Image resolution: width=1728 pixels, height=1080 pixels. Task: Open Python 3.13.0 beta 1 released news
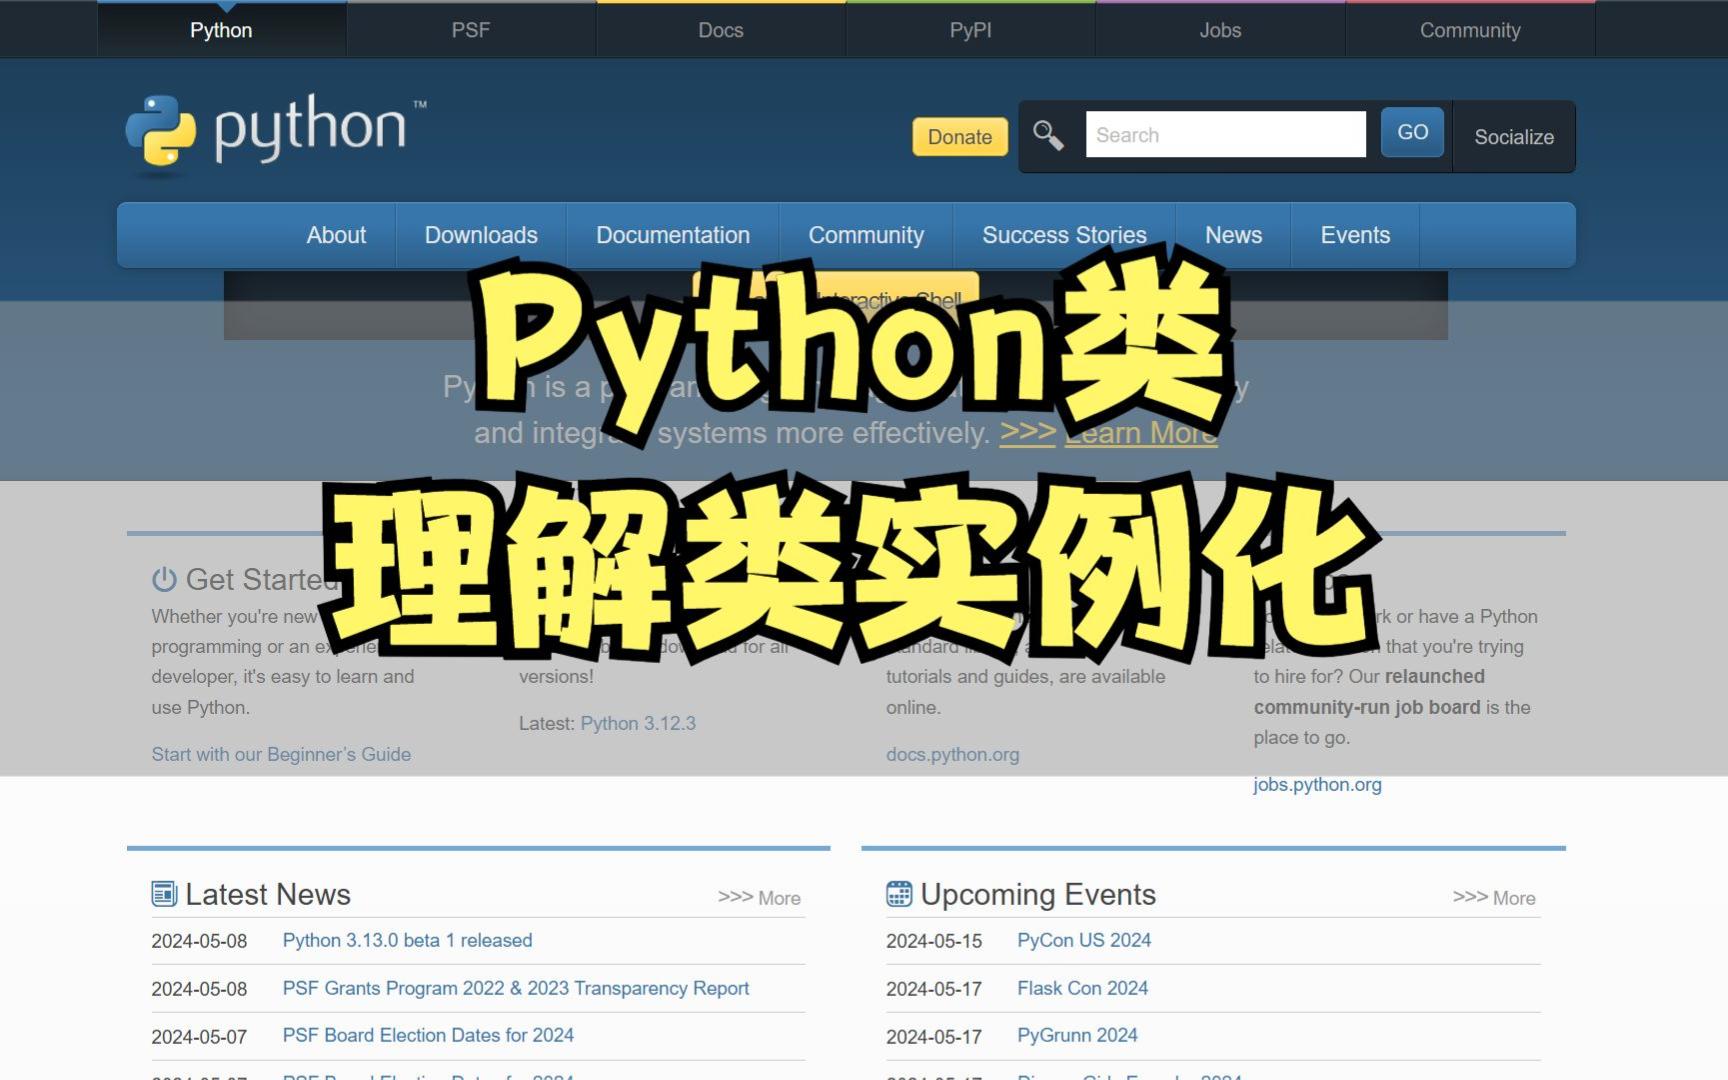(x=407, y=940)
